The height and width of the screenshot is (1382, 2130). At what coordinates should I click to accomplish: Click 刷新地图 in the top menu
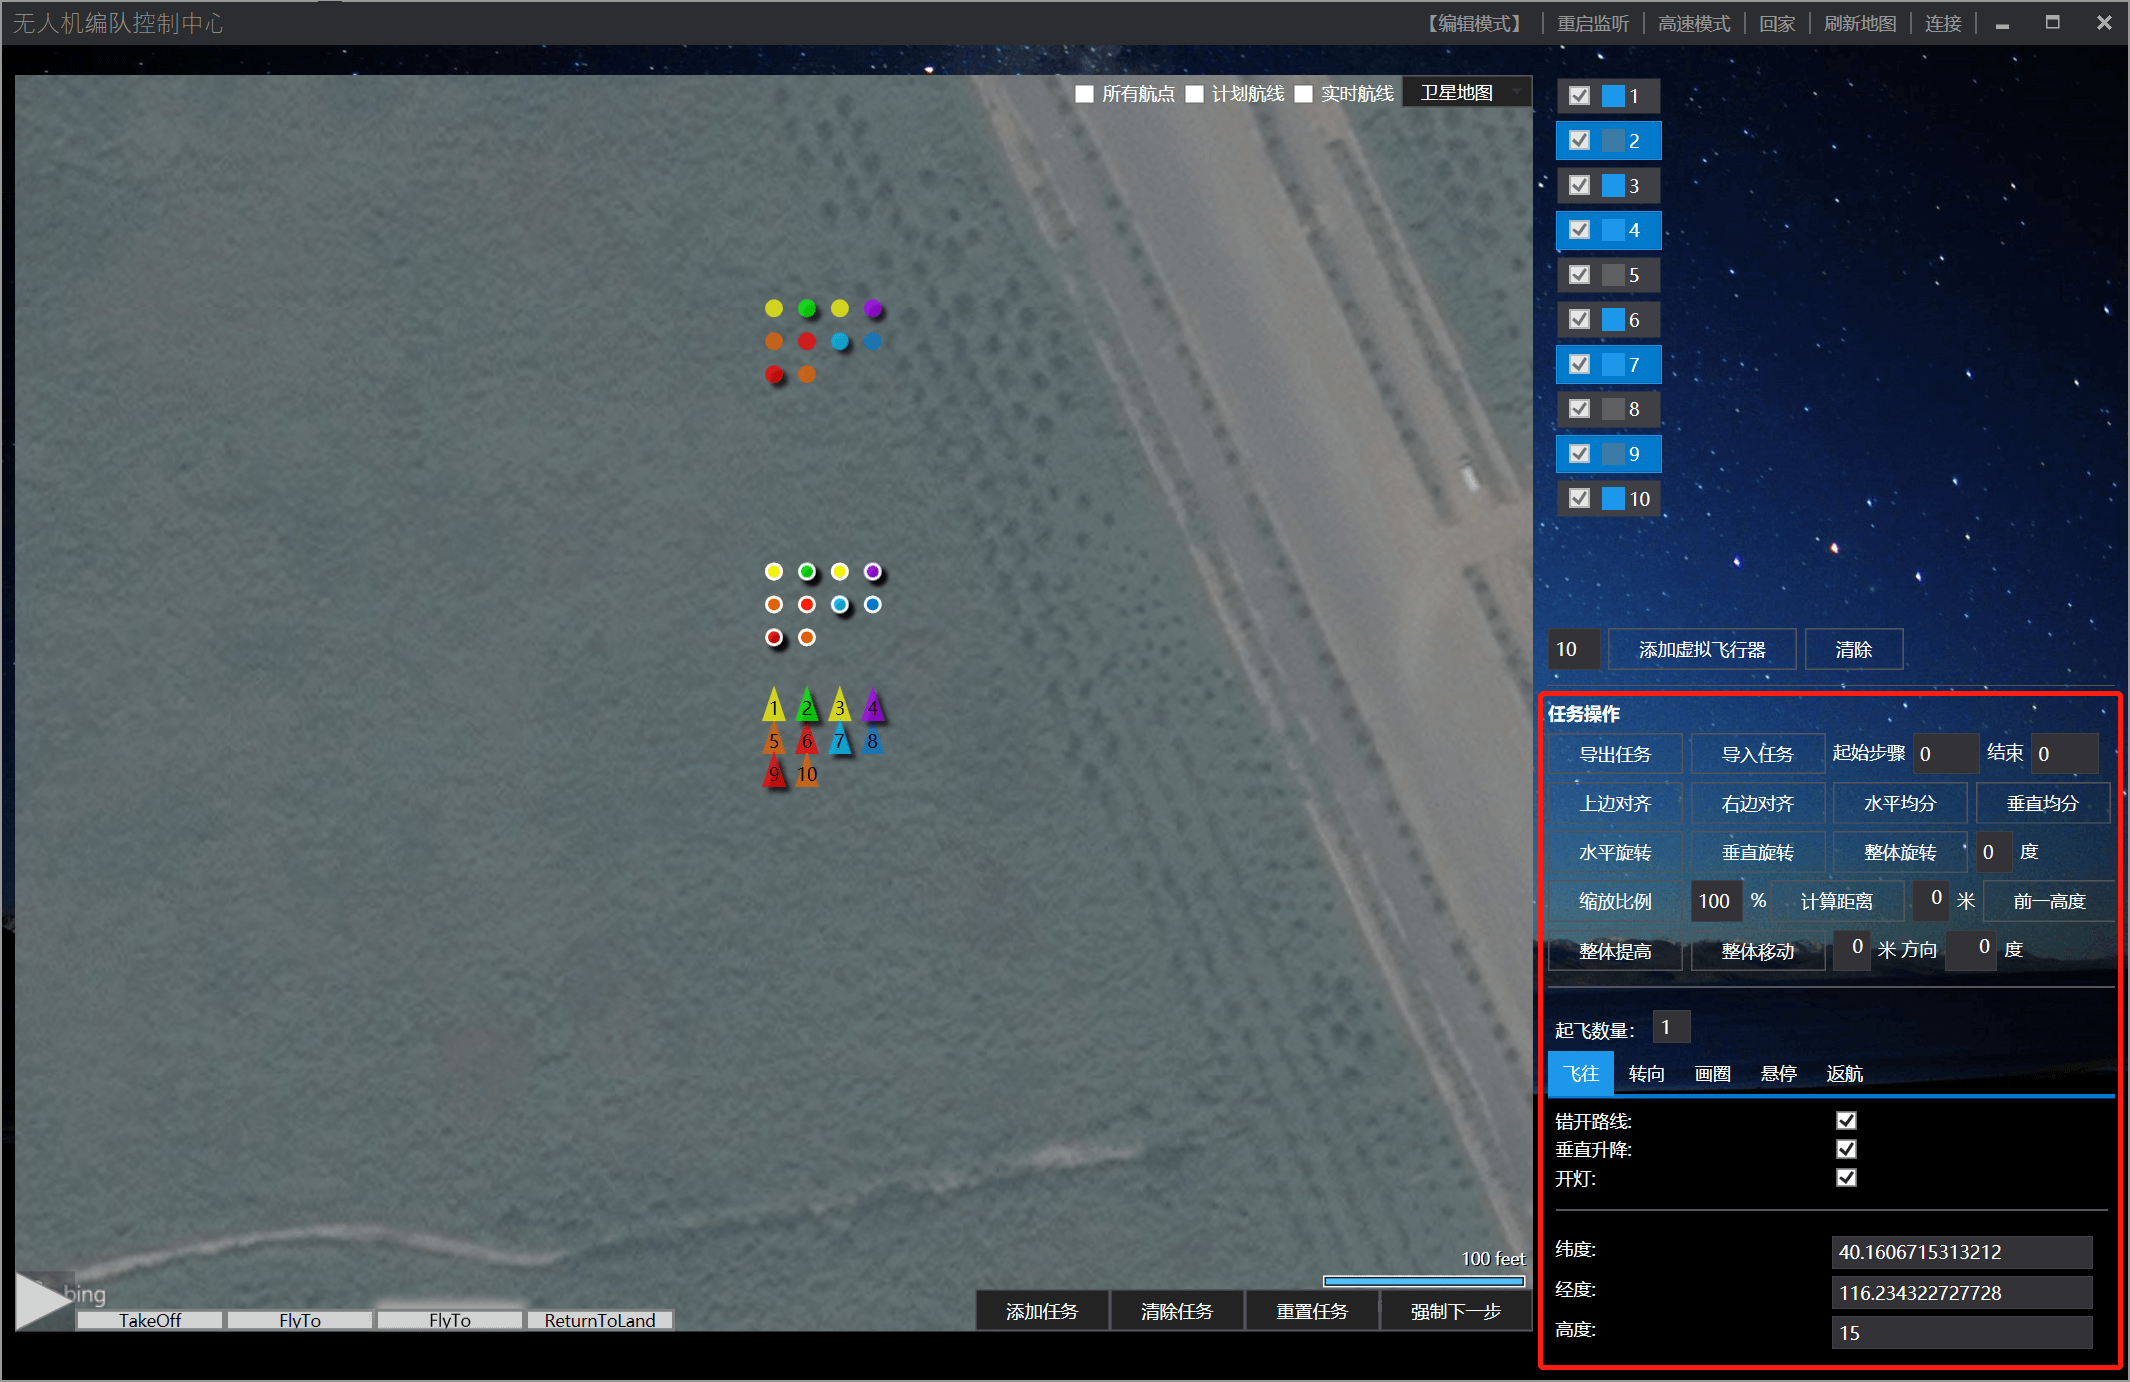(x=1859, y=23)
